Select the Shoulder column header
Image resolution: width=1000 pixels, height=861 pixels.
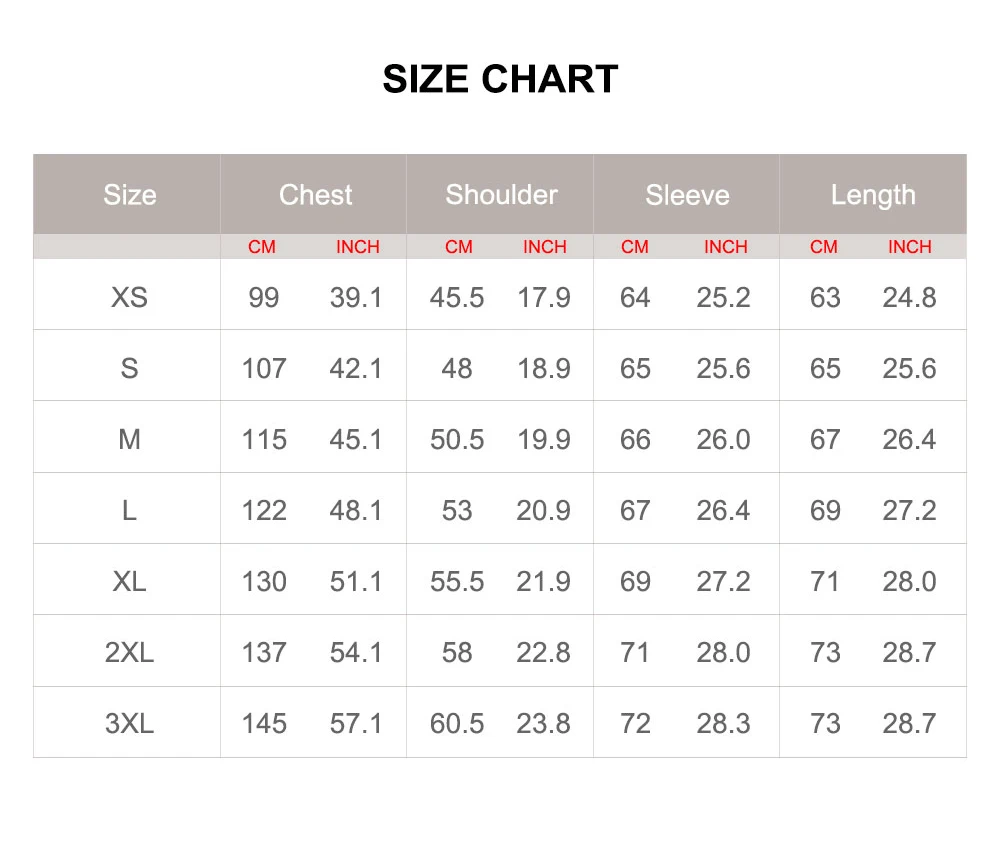coord(501,195)
